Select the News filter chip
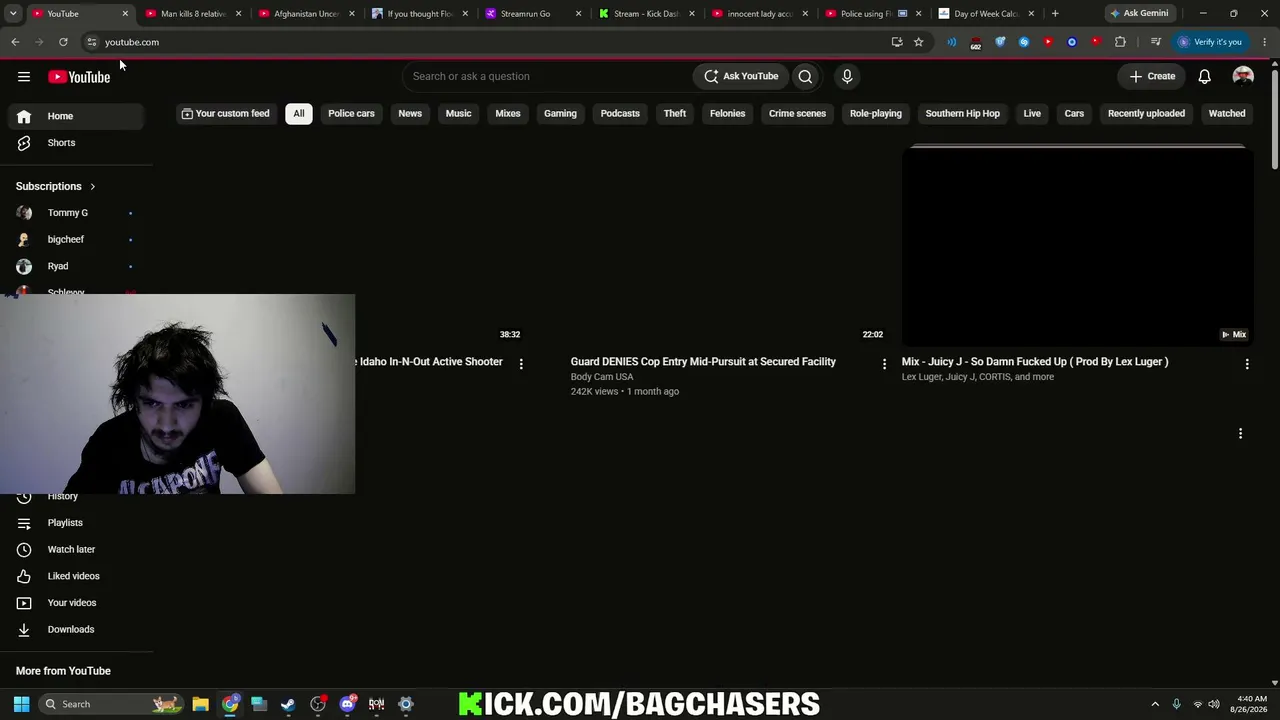This screenshot has width=1280, height=720. (410, 114)
